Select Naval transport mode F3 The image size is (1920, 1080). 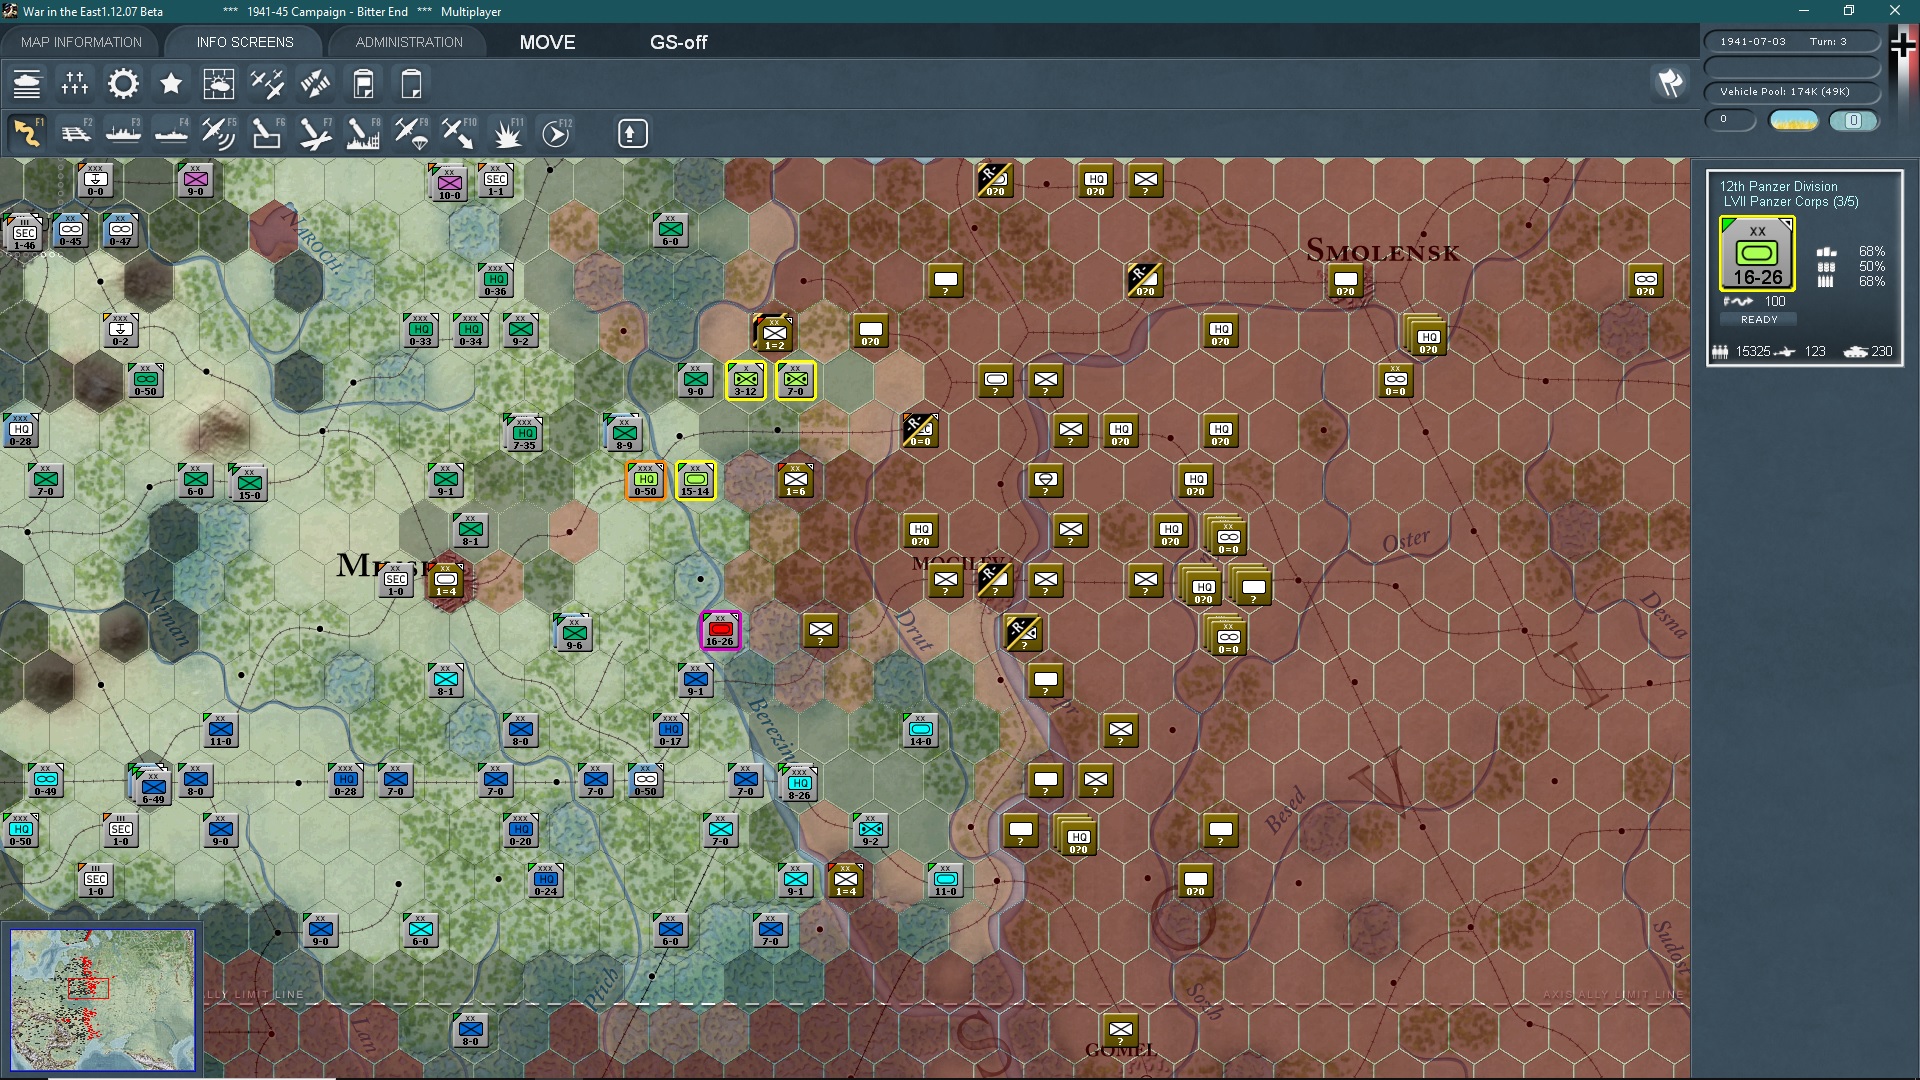[x=123, y=133]
